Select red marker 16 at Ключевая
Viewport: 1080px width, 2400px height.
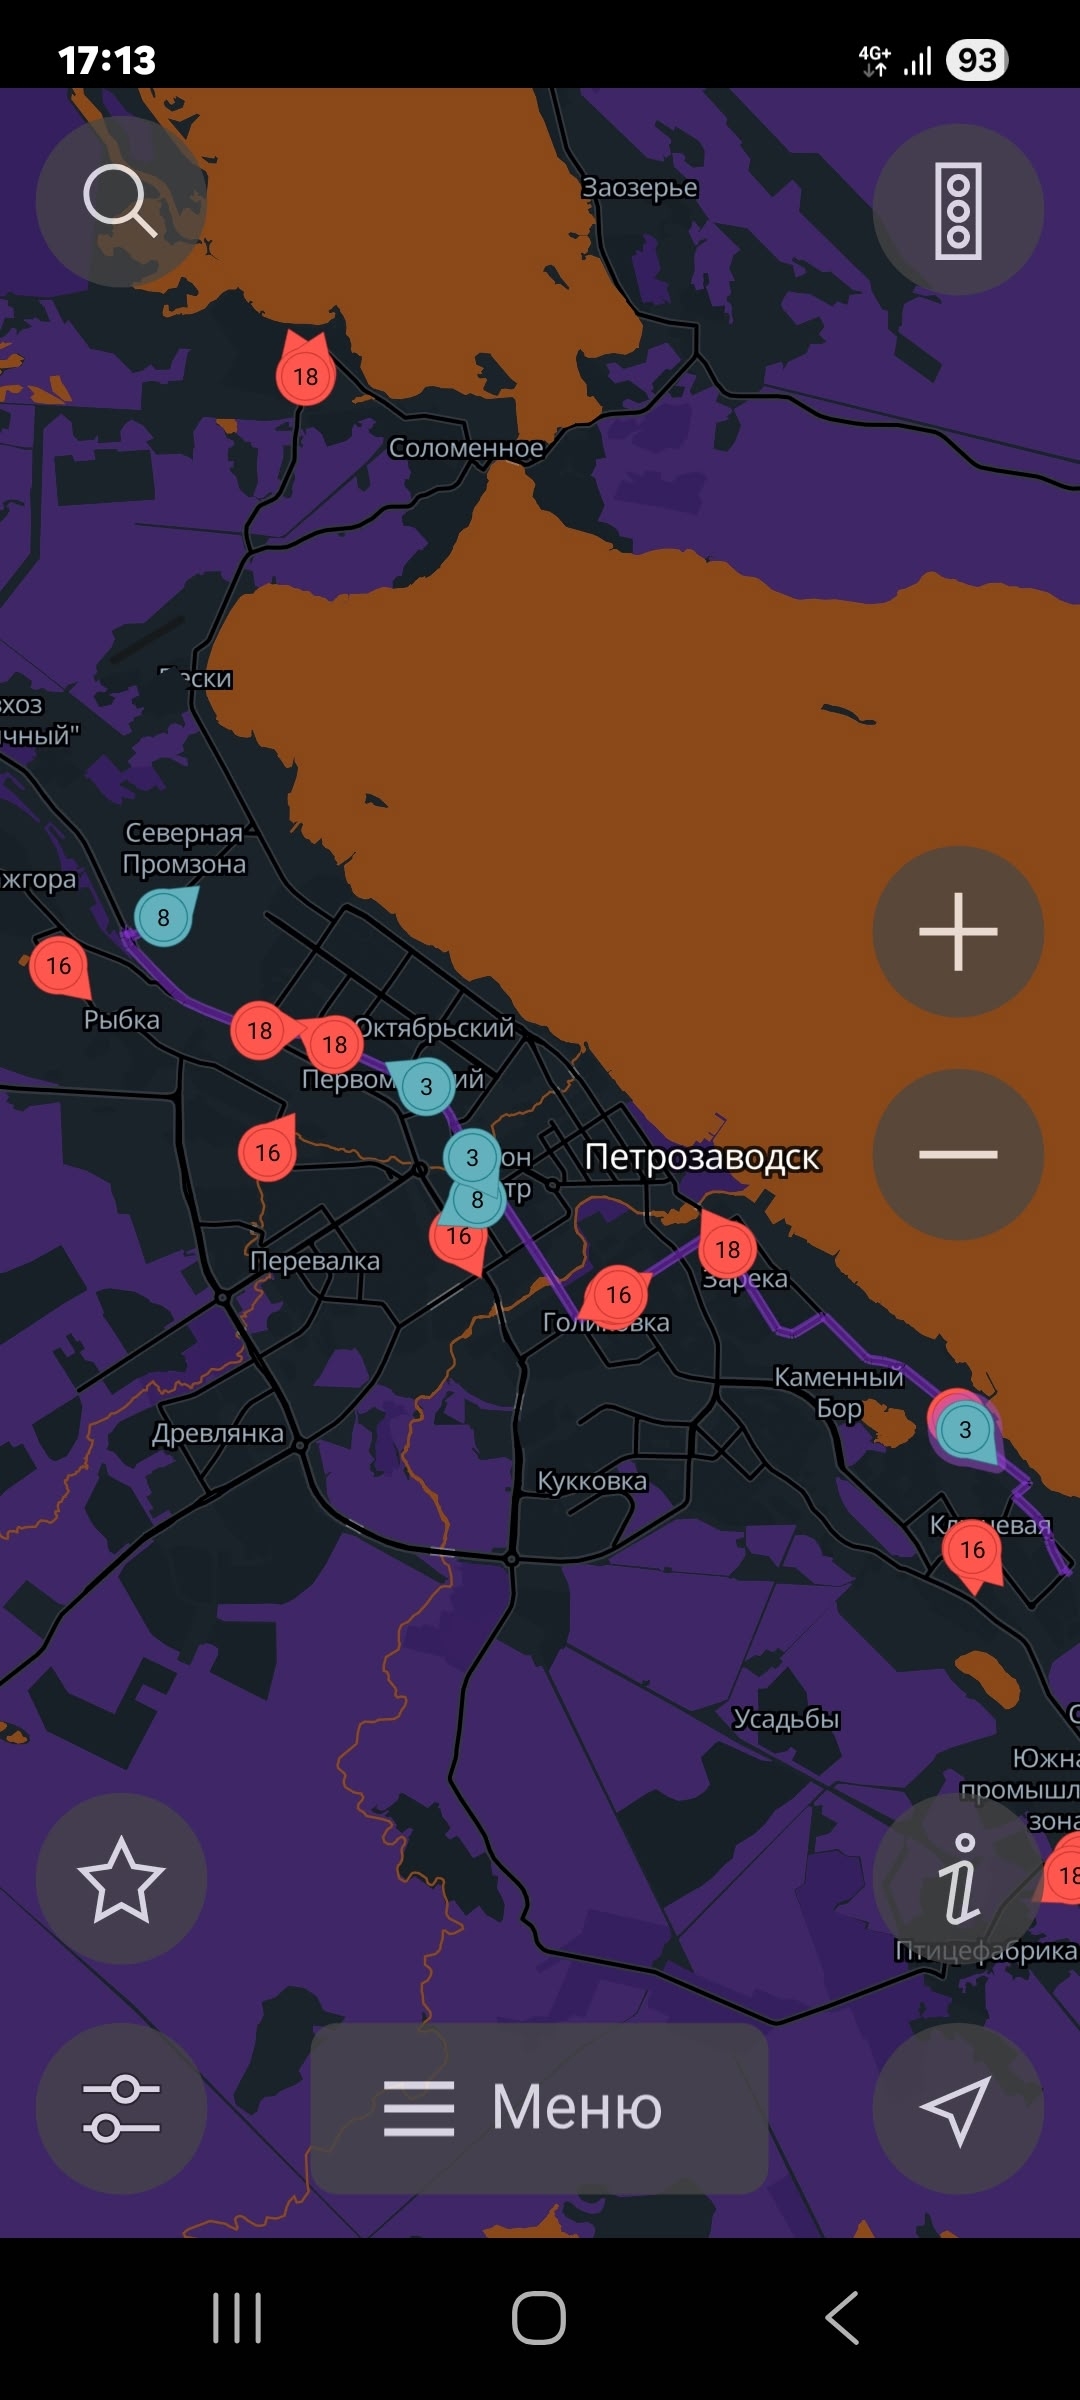[972, 1550]
